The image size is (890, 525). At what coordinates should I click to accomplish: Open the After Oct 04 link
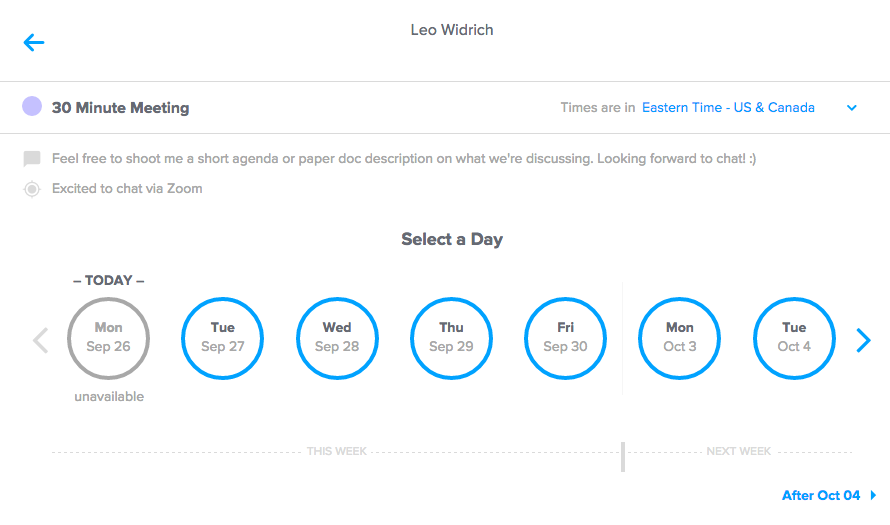[x=821, y=495]
